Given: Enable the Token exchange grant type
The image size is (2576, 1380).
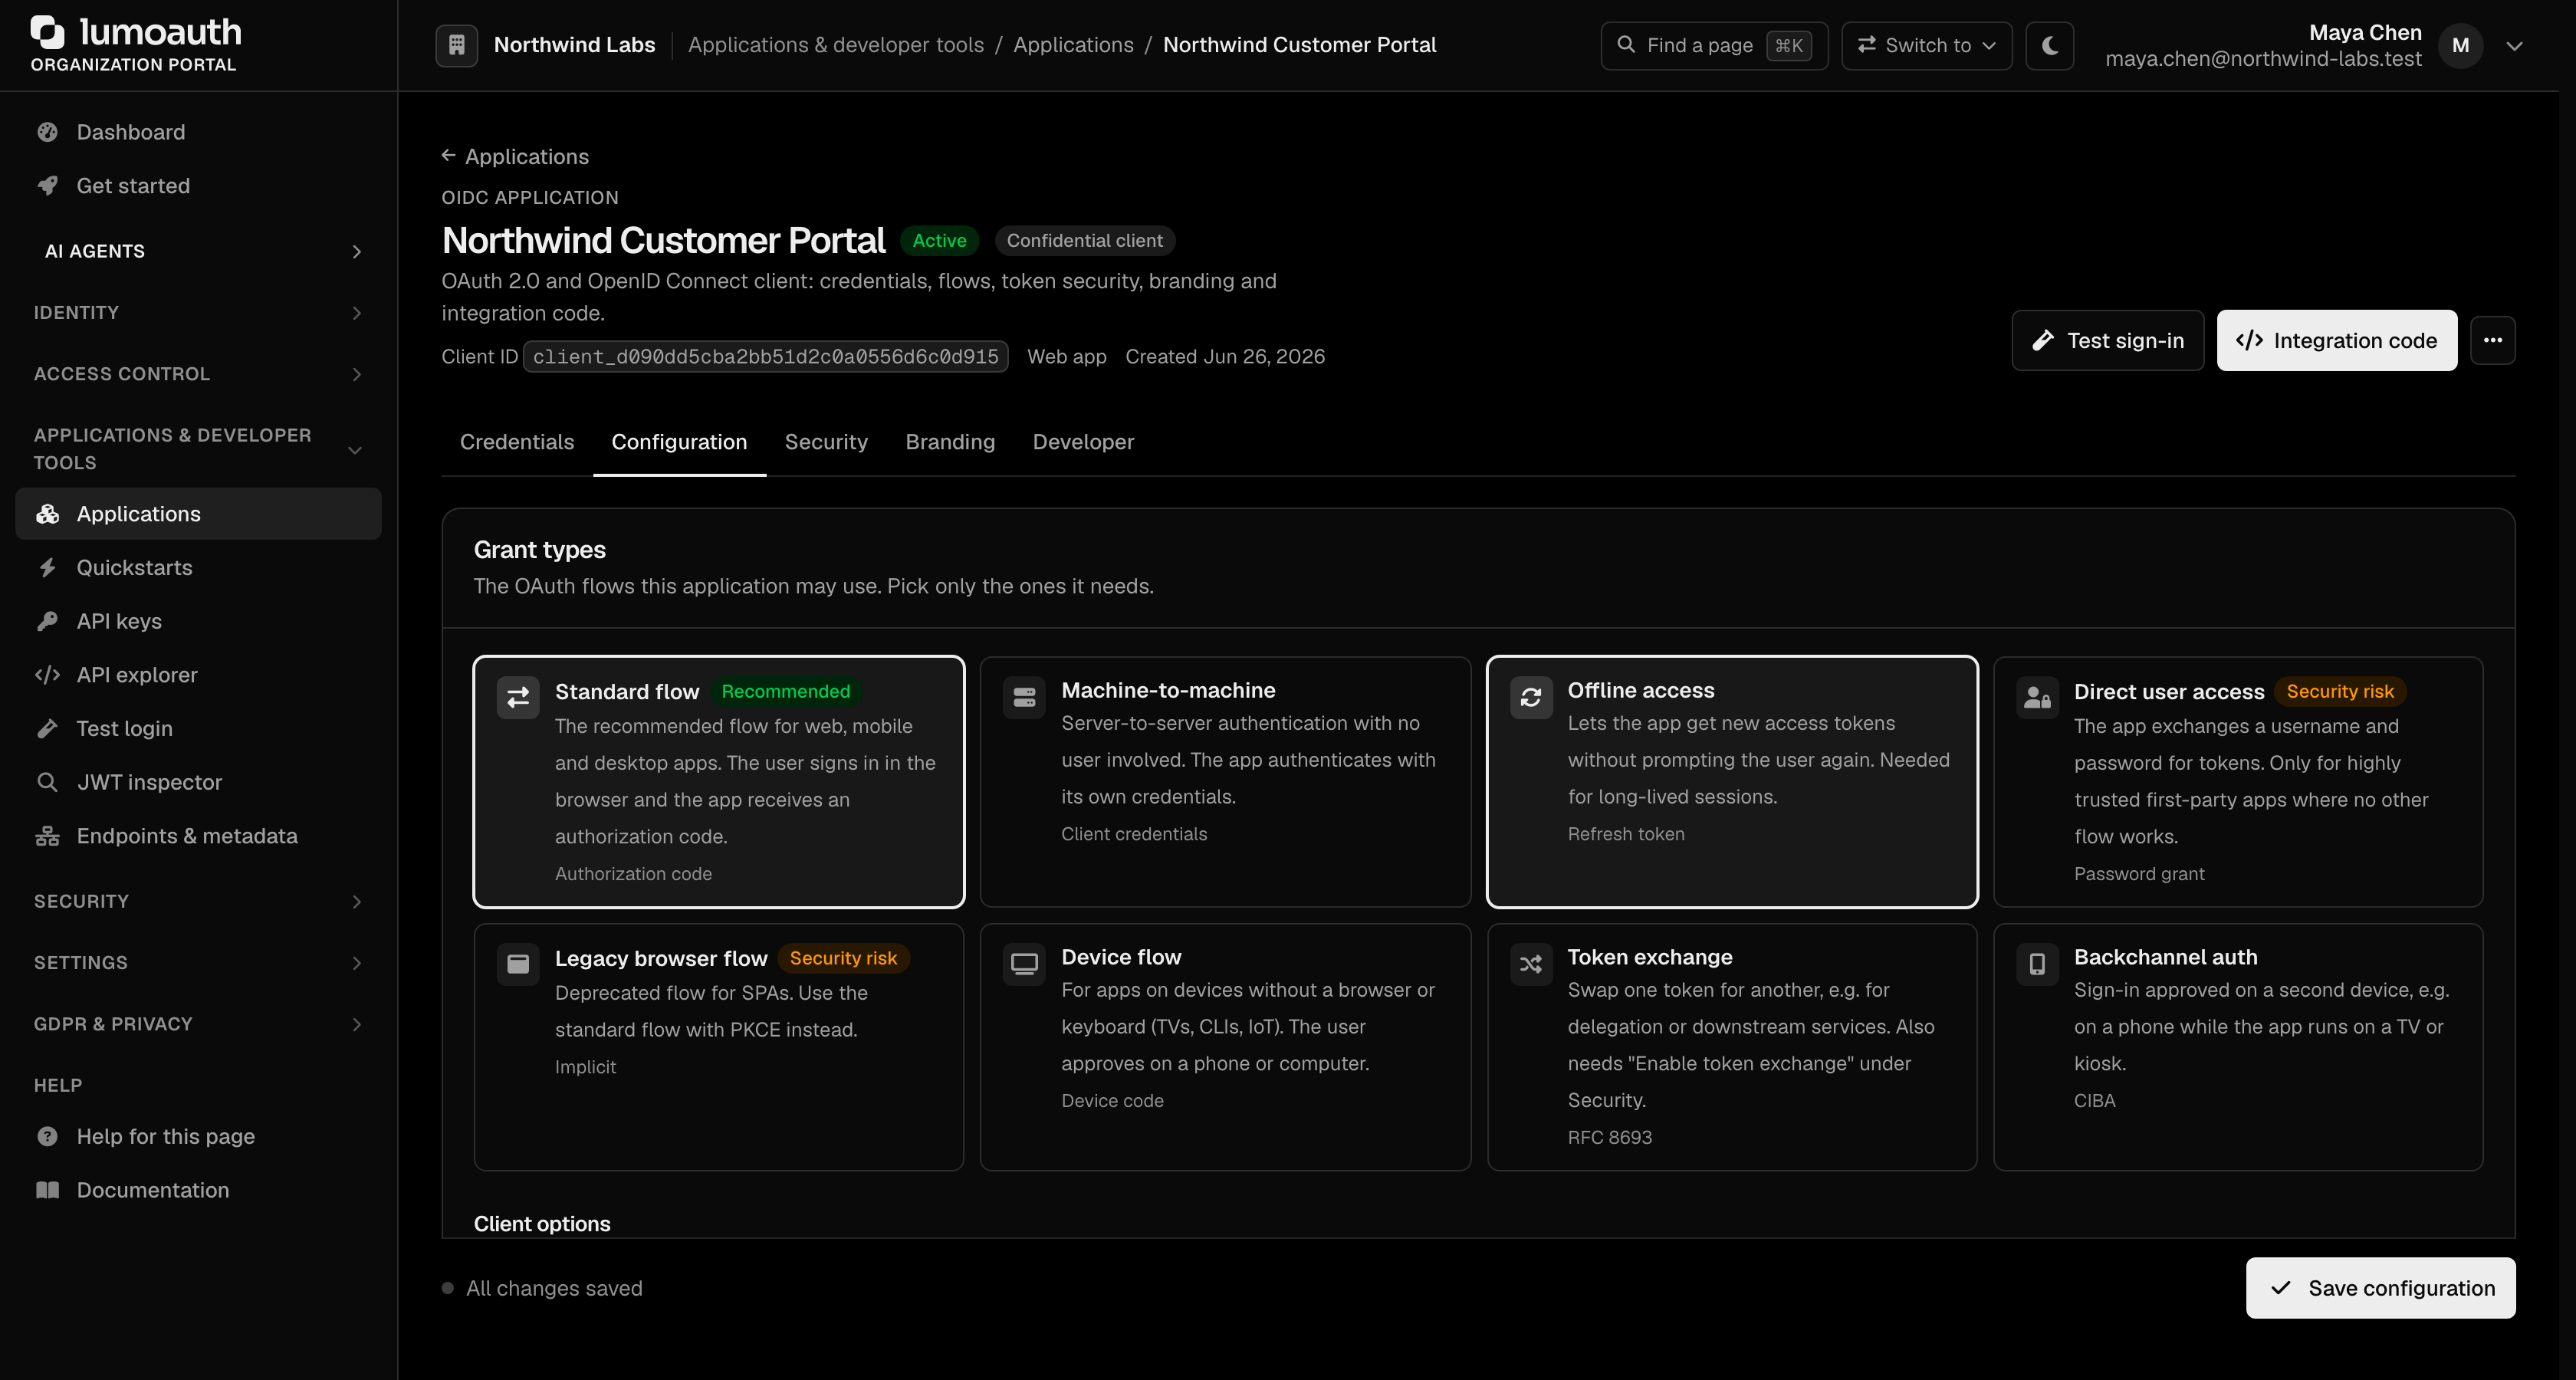Looking at the screenshot, I should (1732, 1047).
